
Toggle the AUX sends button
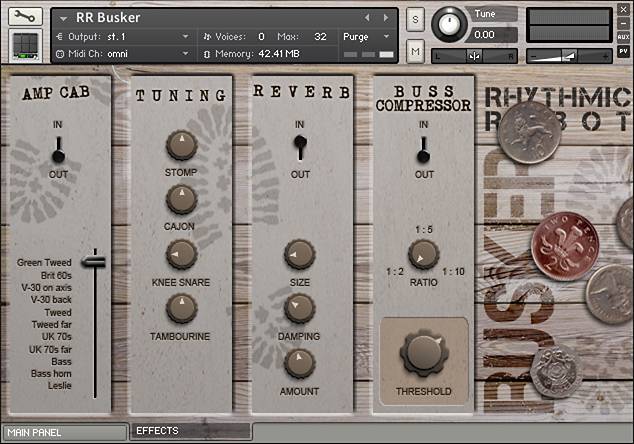click(623, 37)
